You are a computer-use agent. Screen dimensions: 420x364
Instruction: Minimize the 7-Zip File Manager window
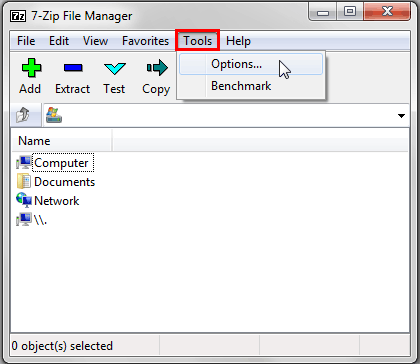[x=322, y=12]
